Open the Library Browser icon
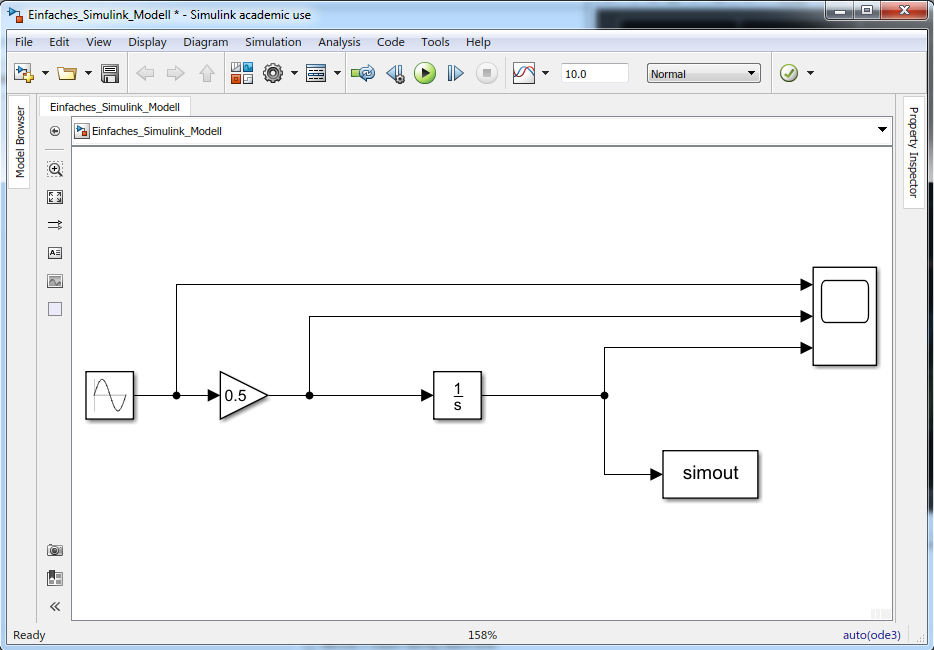Viewport: 934px width, 650px height. tap(242, 73)
